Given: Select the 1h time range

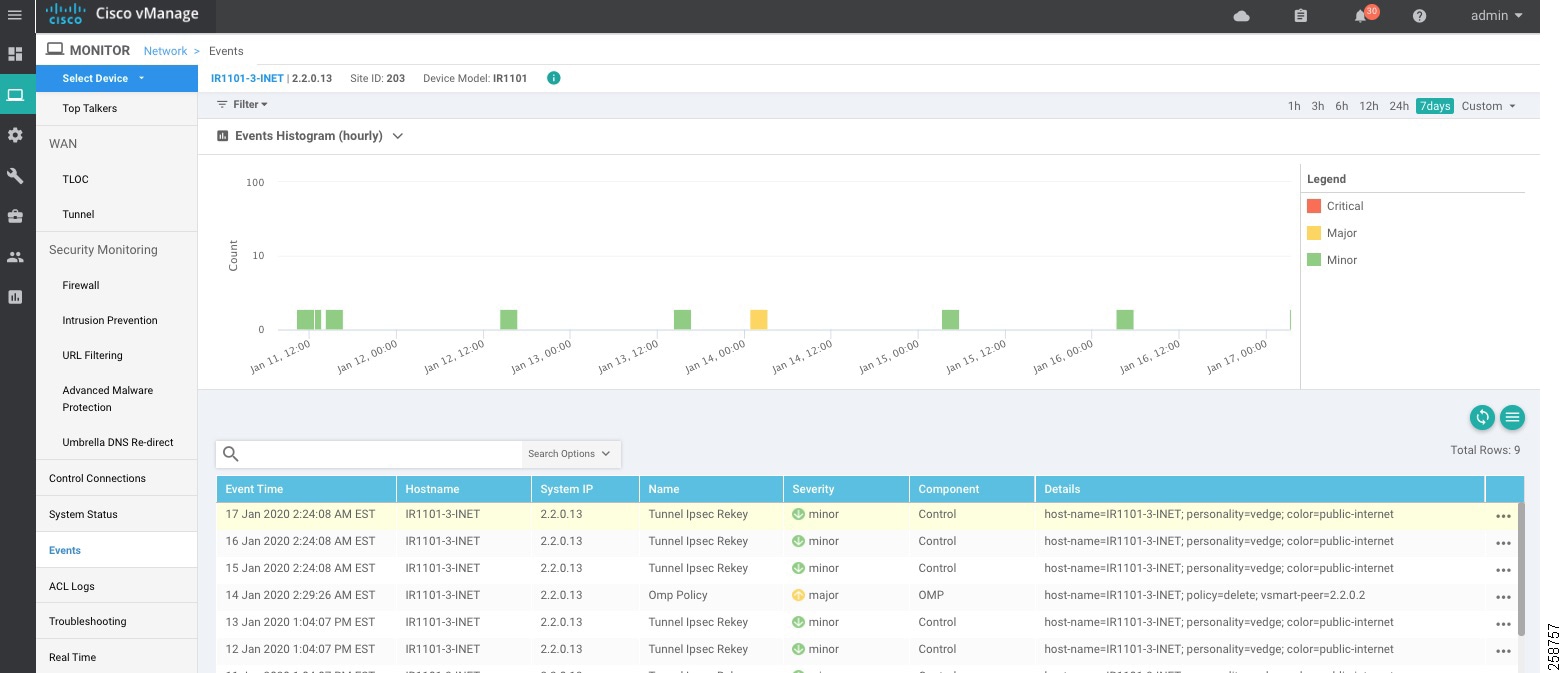Looking at the screenshot, I should point(1294,106).
